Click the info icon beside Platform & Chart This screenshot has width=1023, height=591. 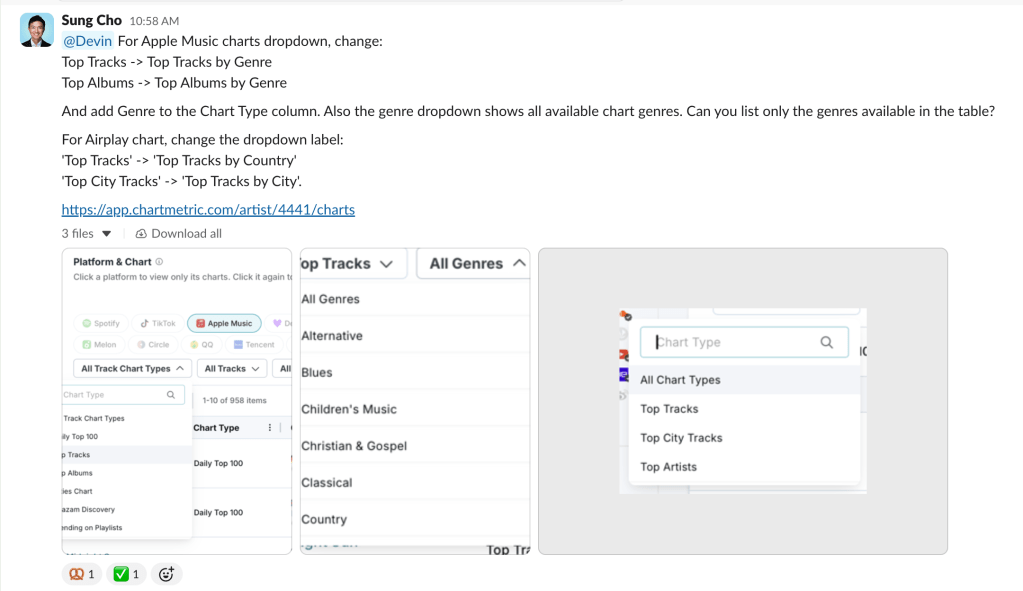pos(159,262)
